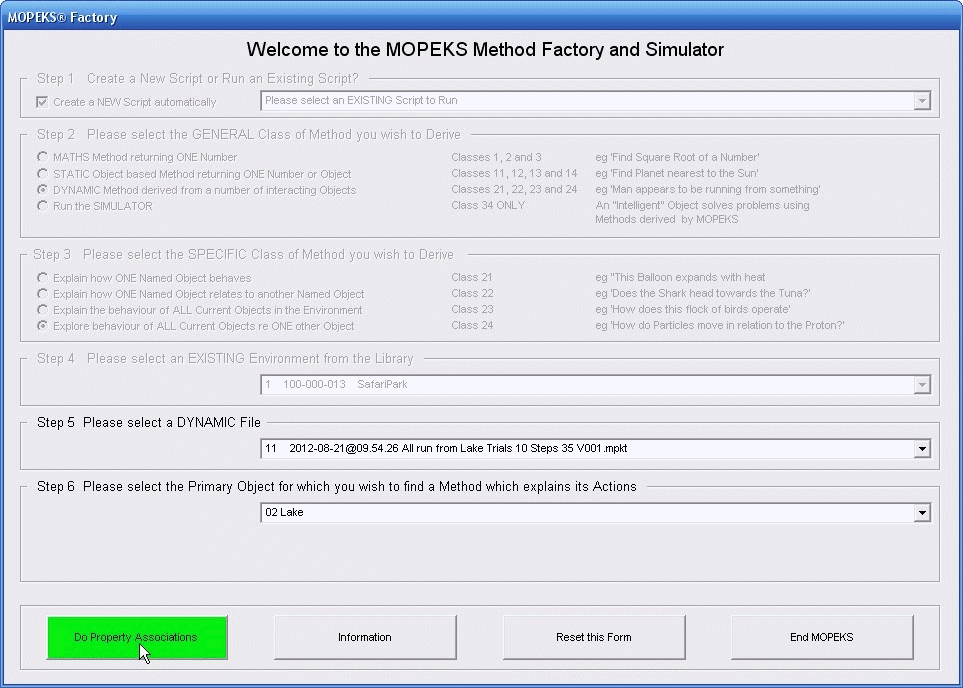Click 'Does the Shark head towards the Tuna?' example
Image resolution: width=963 pixels, height=688 pixels.
pyautogui.click(x=703, y=293)
